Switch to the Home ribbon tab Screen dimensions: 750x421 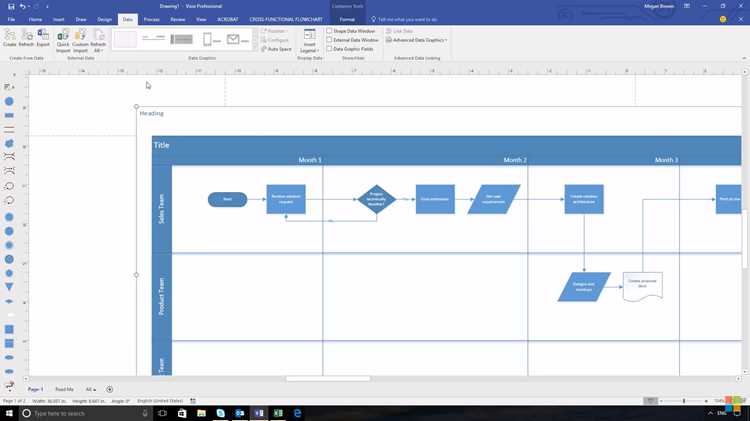click(35, 20)
